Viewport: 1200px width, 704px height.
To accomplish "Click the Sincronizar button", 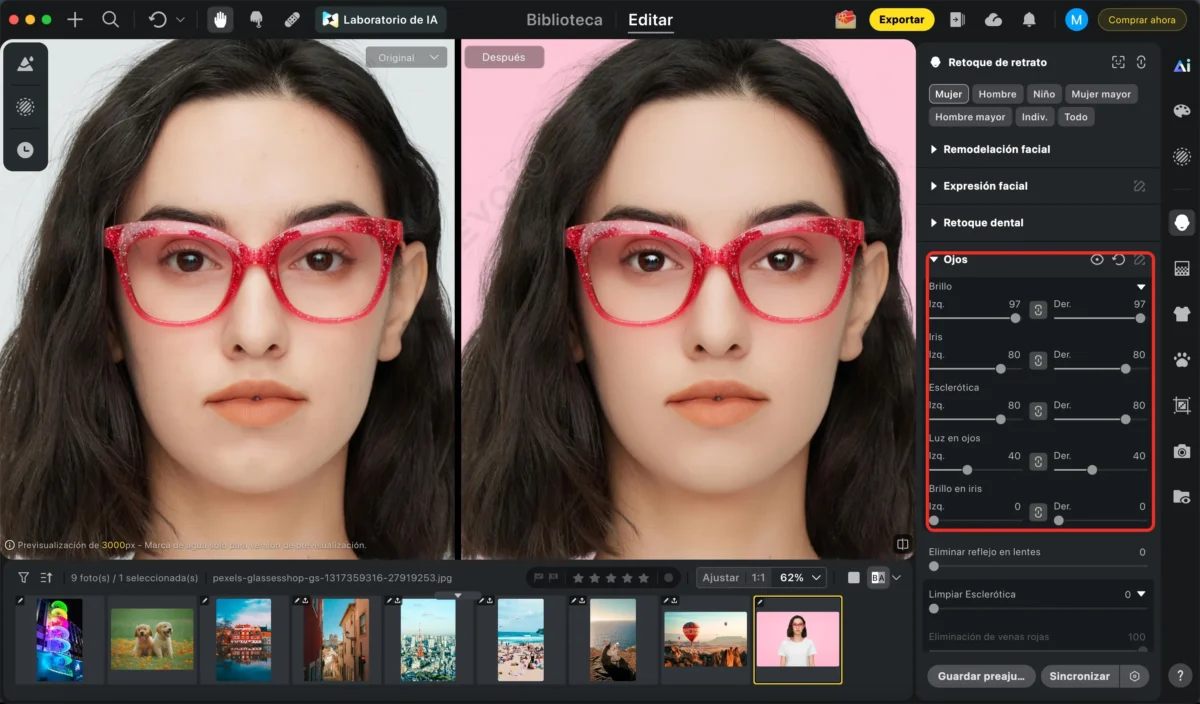I will (x=1079, y=676).
